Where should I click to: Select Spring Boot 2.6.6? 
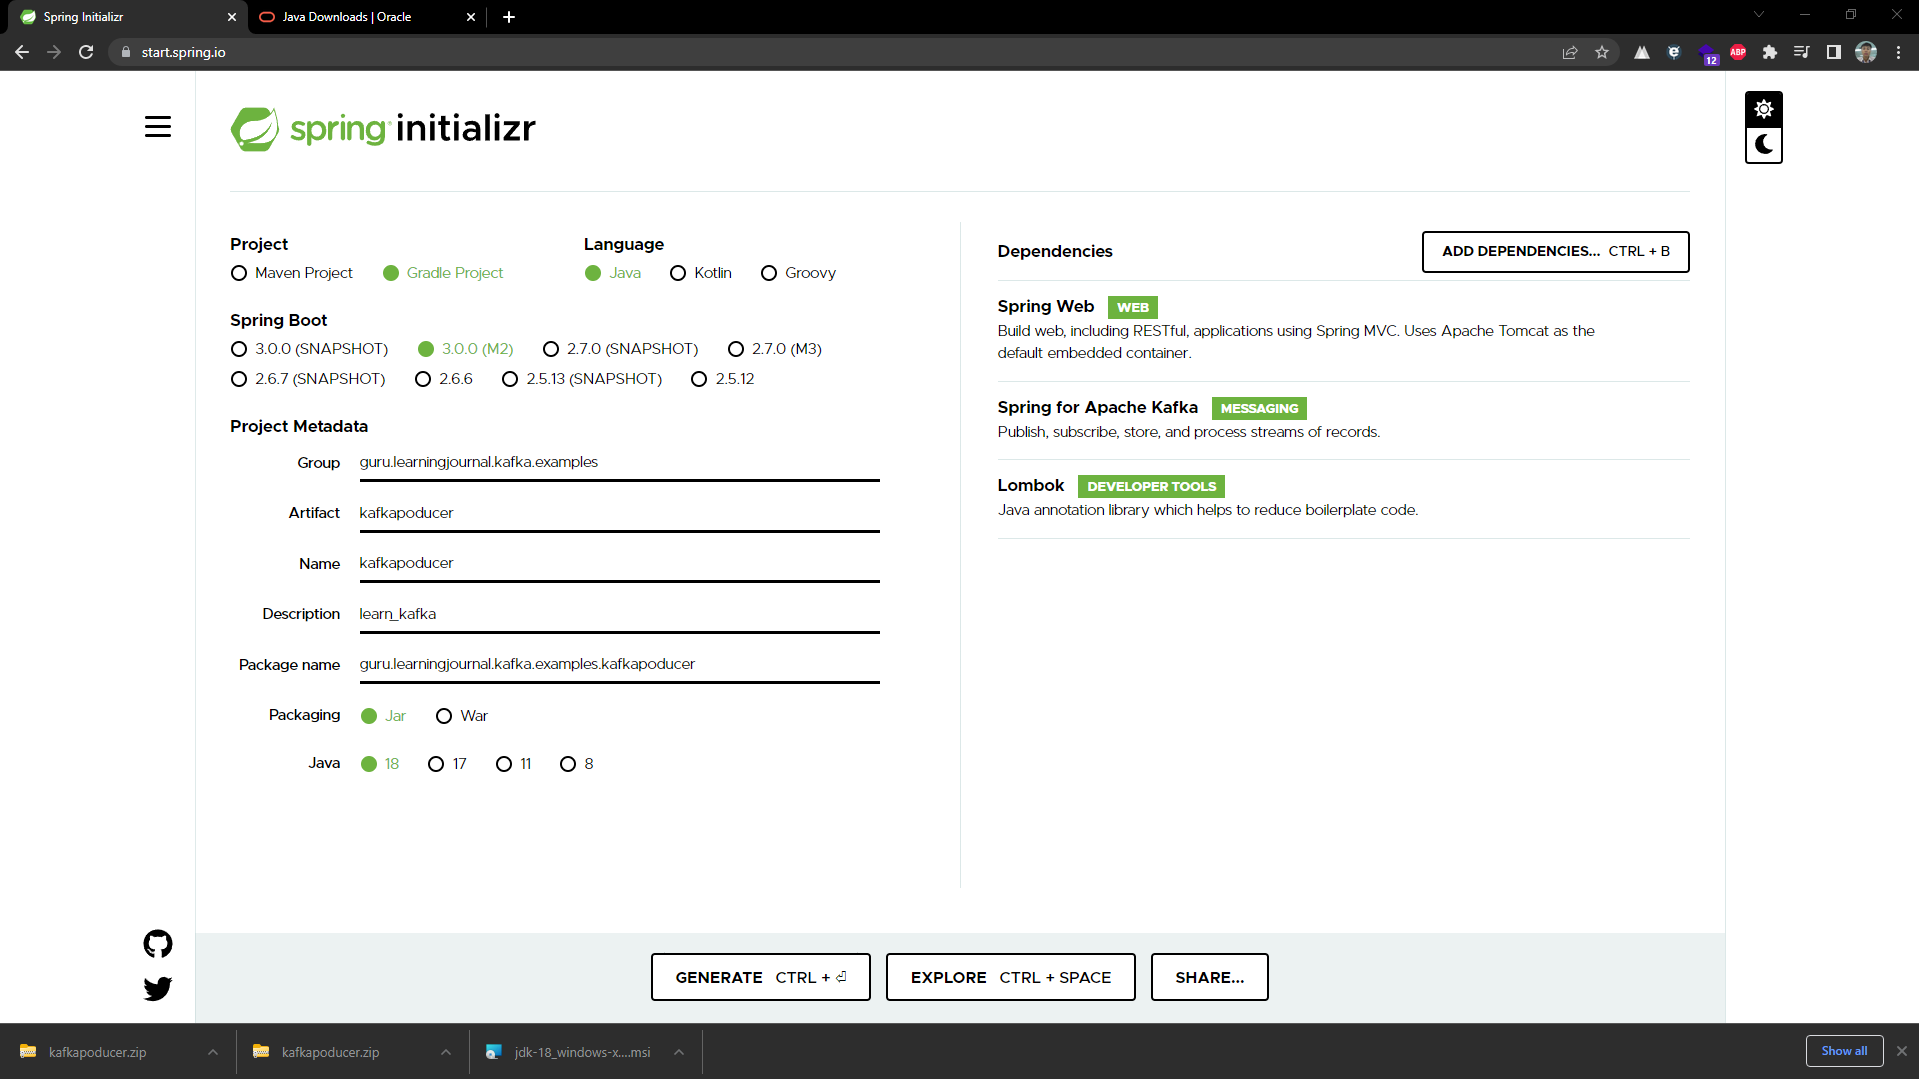pyautogui.click(x=444, y=379)
